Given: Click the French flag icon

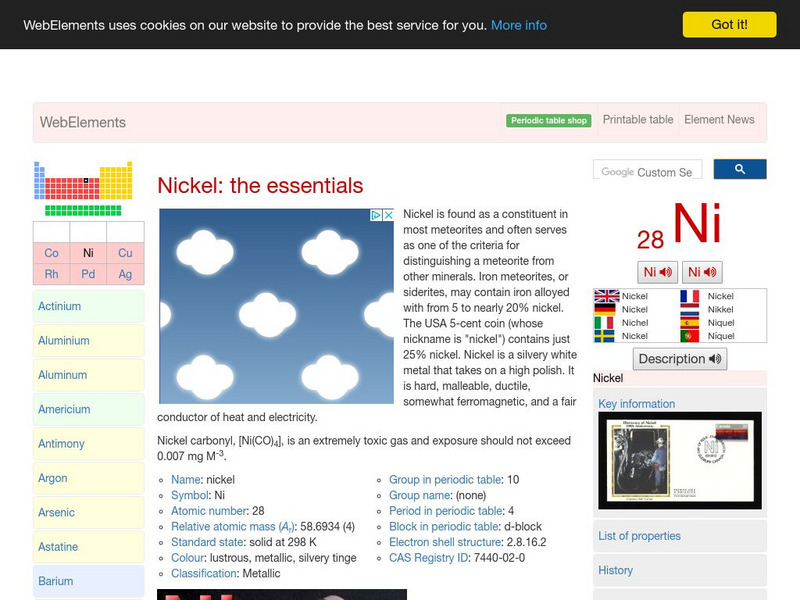Looking at the screenshot, I should point(690,296).
